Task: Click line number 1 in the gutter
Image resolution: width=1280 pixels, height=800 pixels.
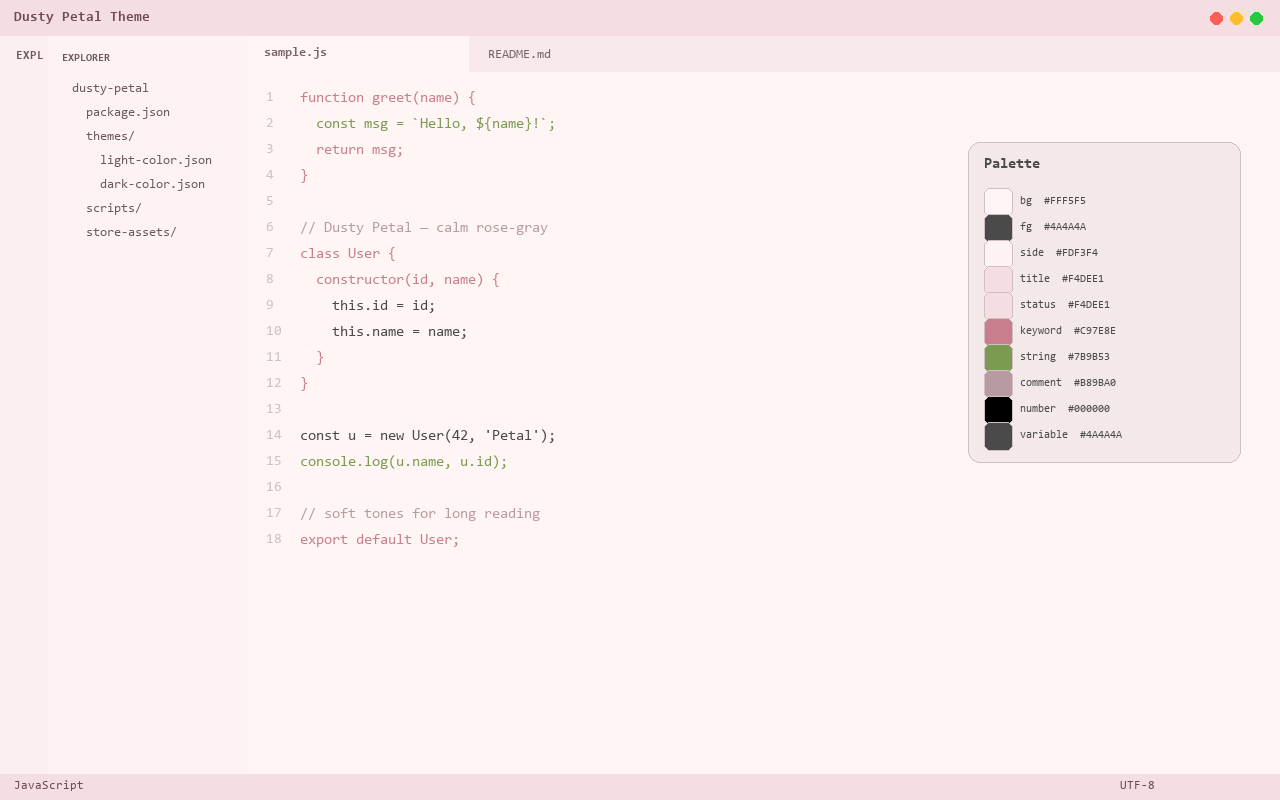Action: pyautogui.click(x=269, y=97)
